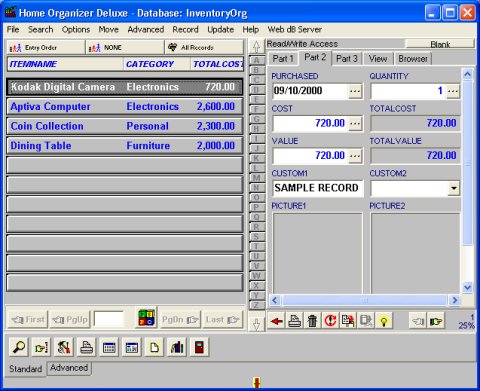Go to next record with right hand icon

pos(436,321)
